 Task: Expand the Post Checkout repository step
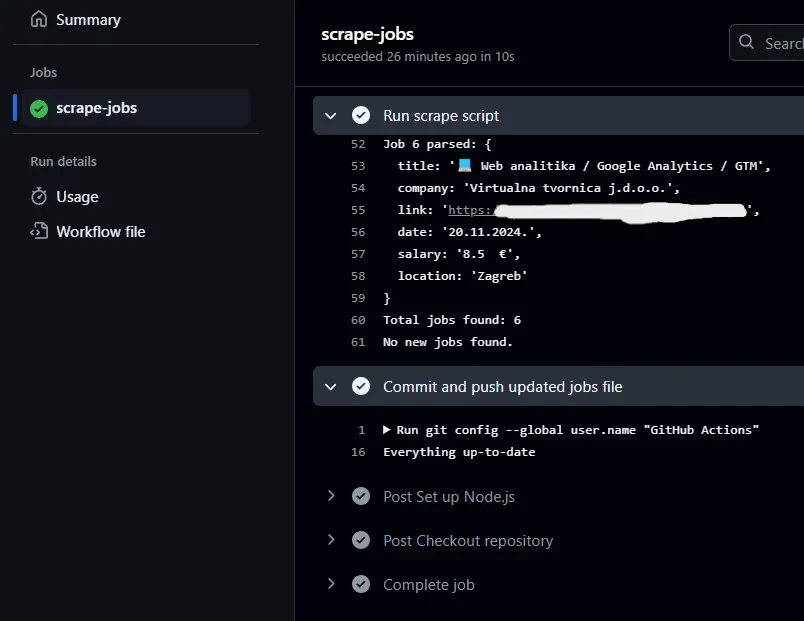coord(331,541)
